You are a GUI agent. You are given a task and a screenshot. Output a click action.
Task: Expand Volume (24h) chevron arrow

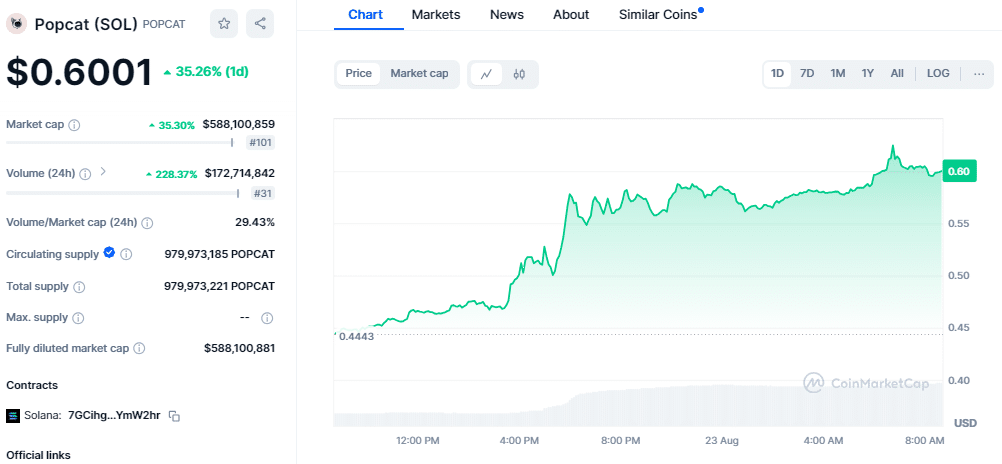tap(103, 172)
